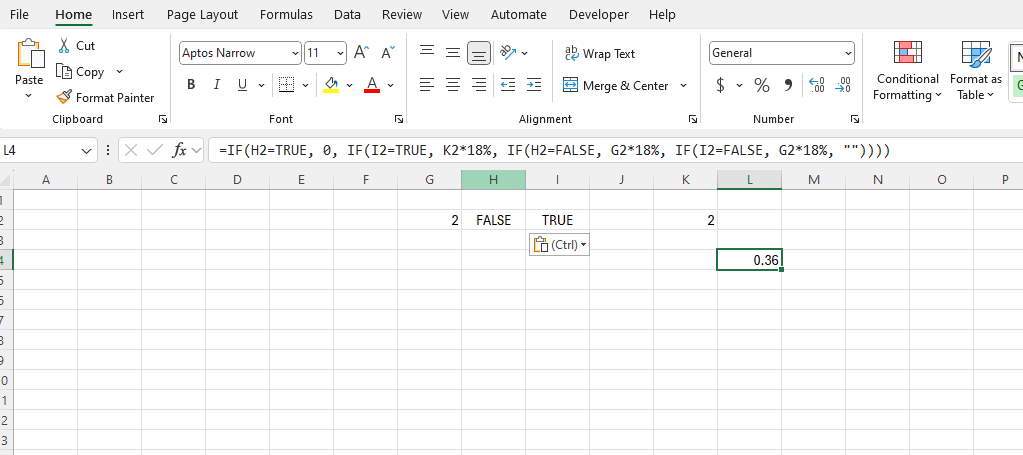Screen dimensions: 1023x455
Task: Toggle bold formatting
Action: point(191,85)
